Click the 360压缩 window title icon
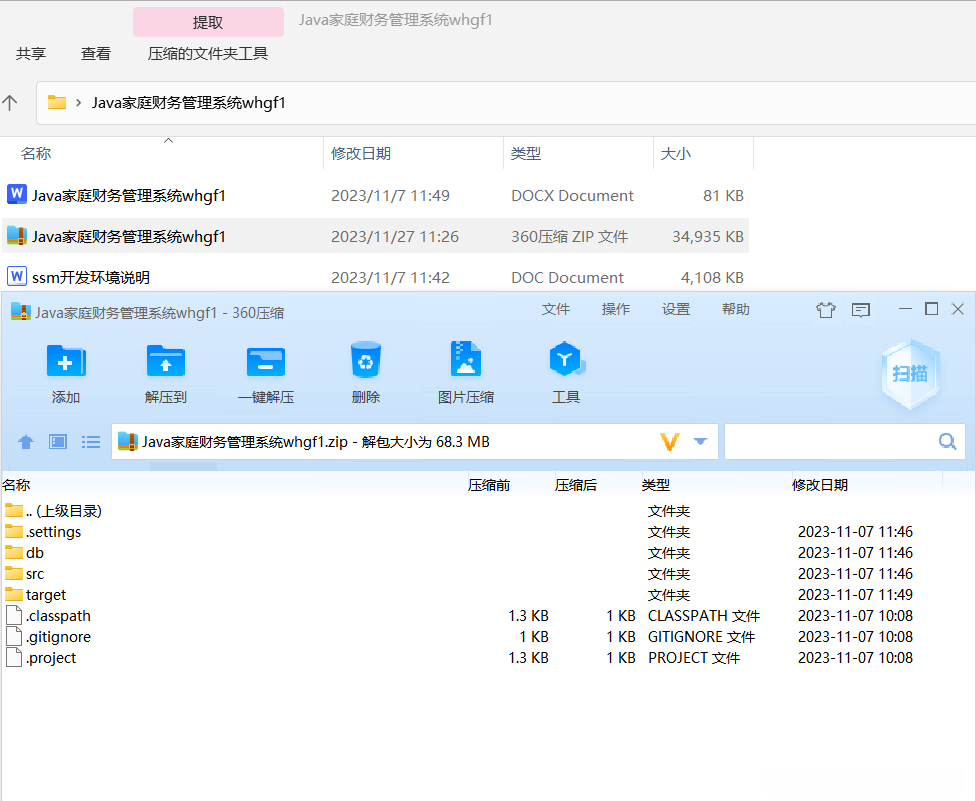This screenshot has width=976, height=801. (x=21, y=311)
